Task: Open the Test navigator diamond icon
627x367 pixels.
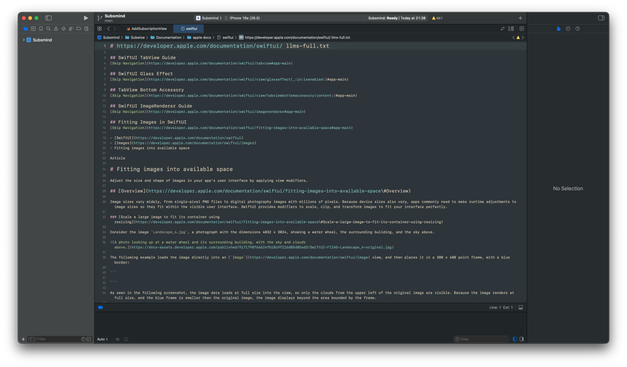Action: click(x=64, y=29)
